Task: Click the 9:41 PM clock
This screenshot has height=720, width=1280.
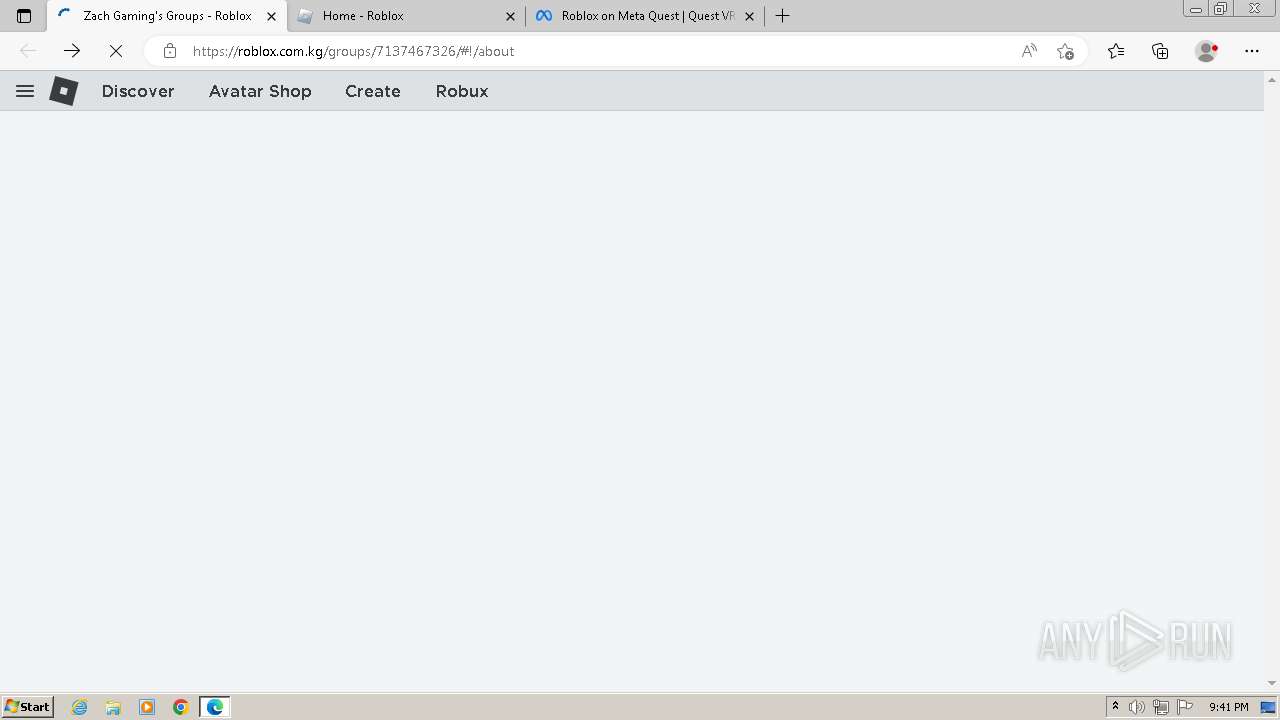Action: click(x=1228, y=707)
